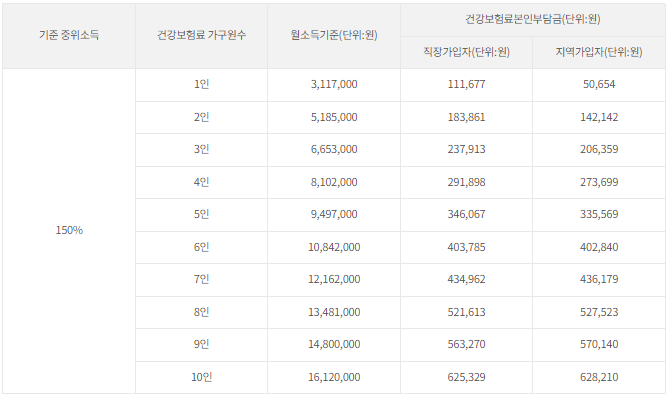Click the 563,270 workplace subscriber value
The image size is (669, 399).
(x=466, y=344)
